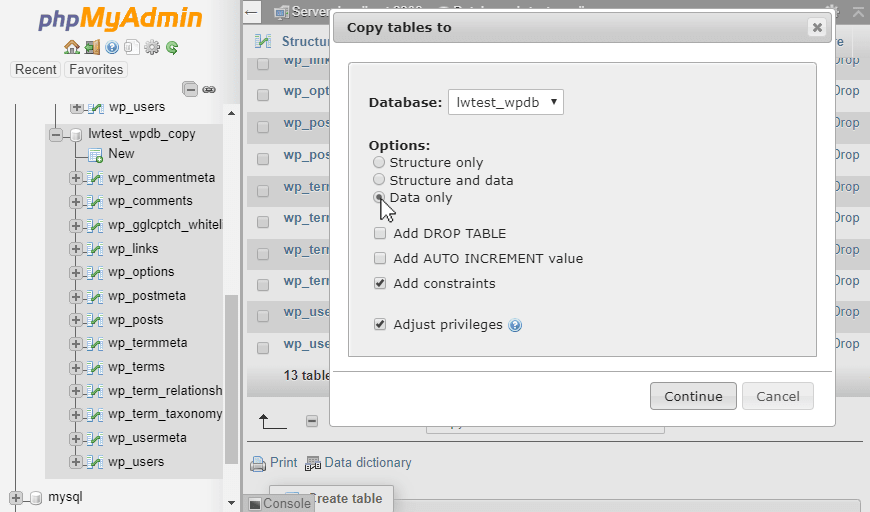The height and width of the screenshot is (512, 870).
Task: Open the Data dictionary link
Action: pos(368,463)
